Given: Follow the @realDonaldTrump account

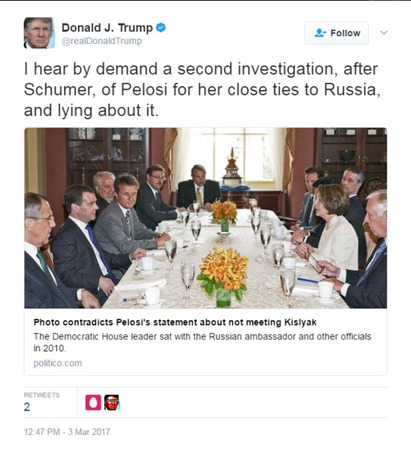Looking at the screenshot, I should point(336,33).
